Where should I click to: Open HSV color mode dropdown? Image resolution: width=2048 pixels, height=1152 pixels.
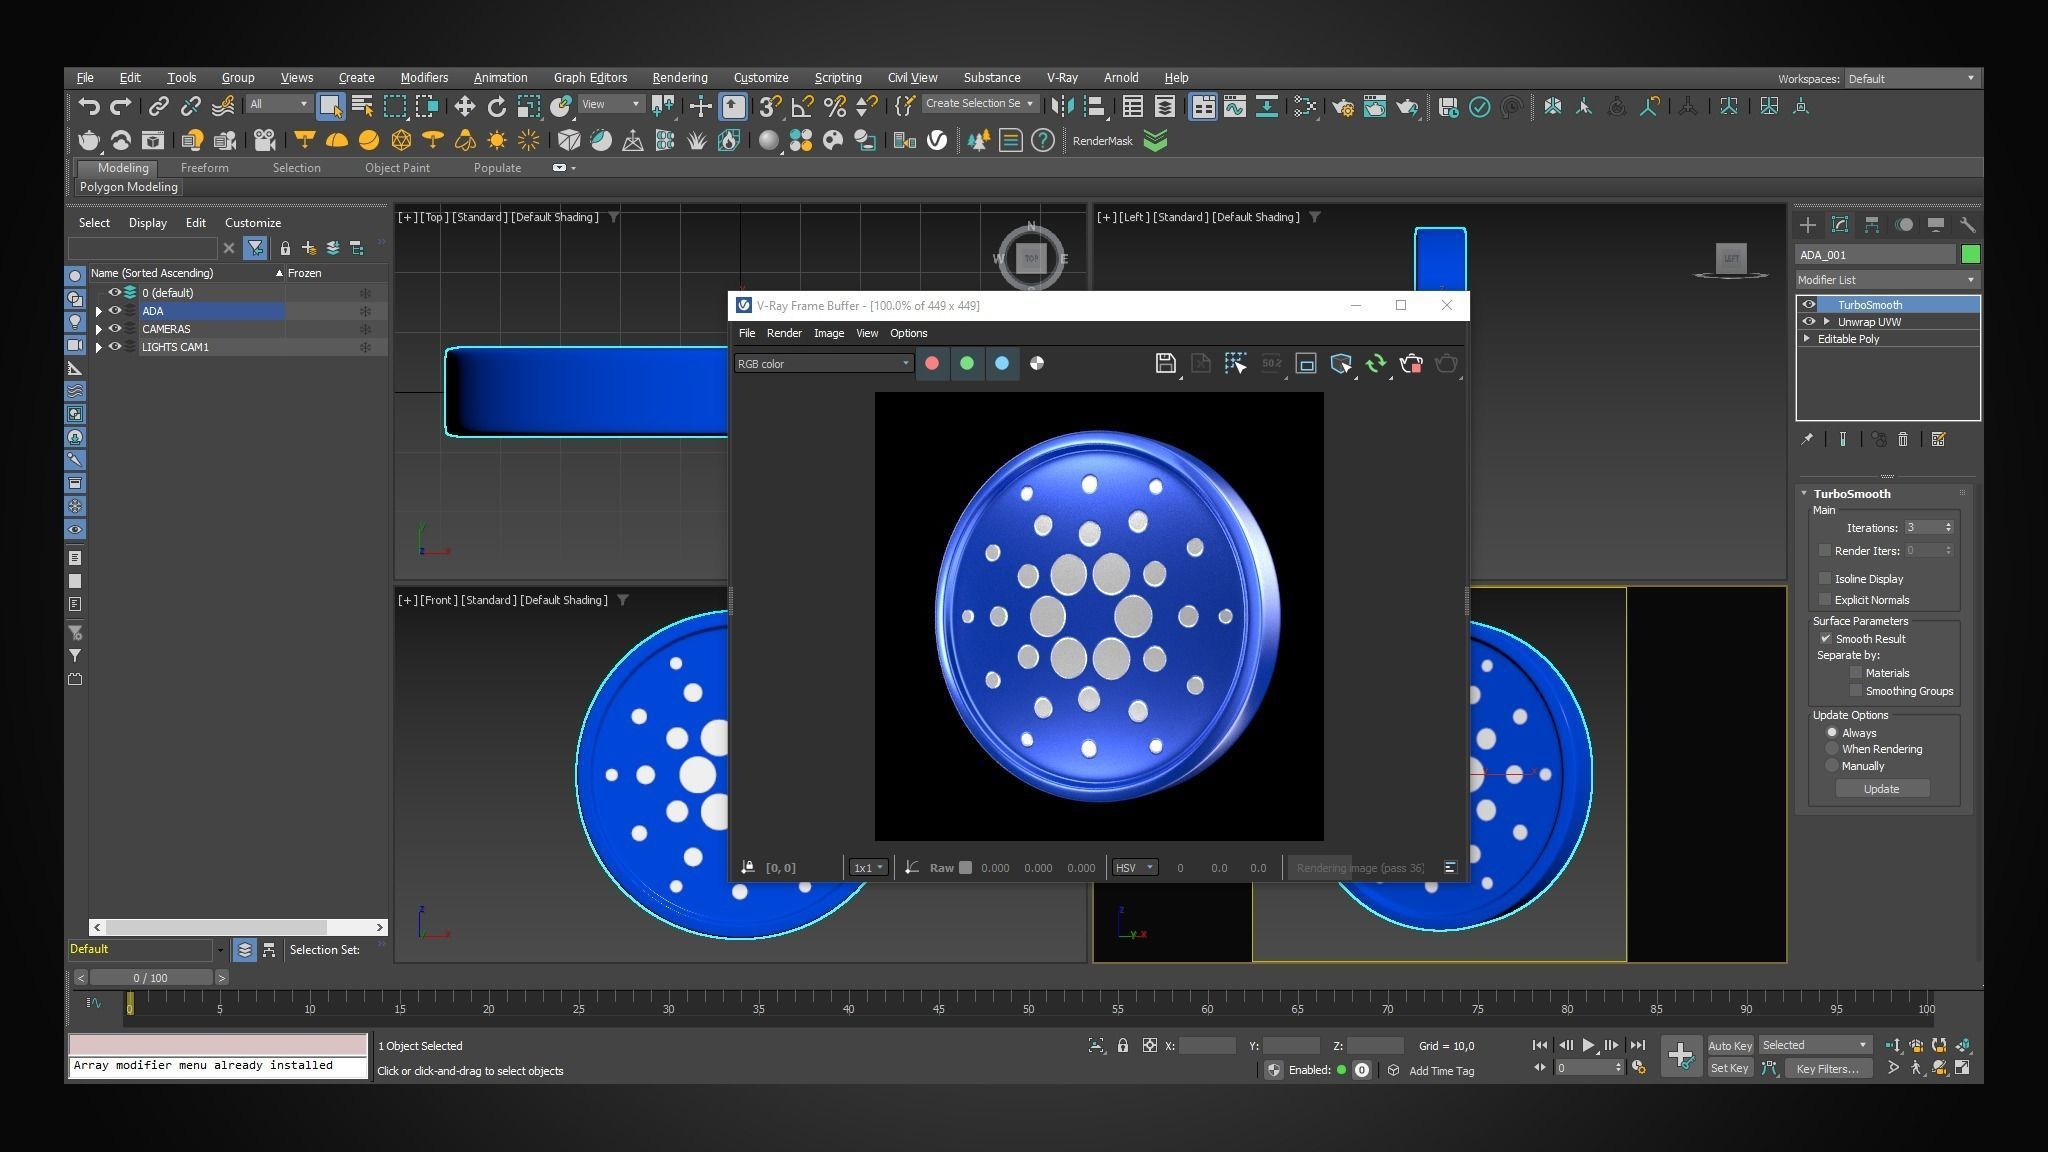coord(1134,868)
